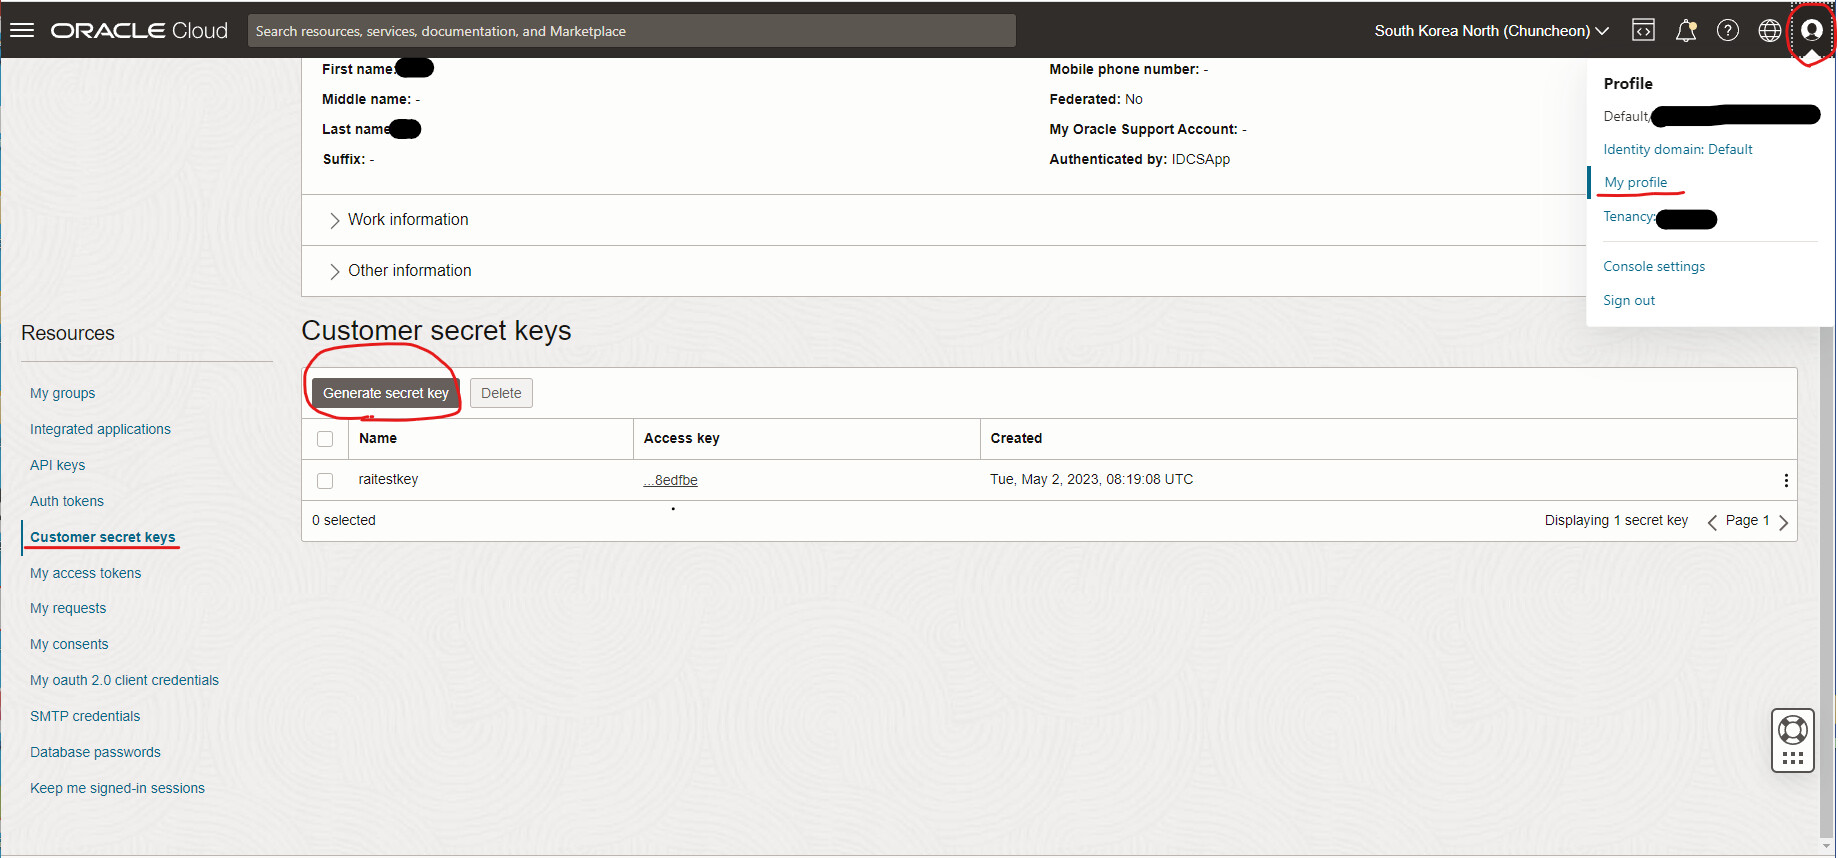This screenshot has height=858, width=1838.
Task: Click the top search resources field
Action: click(x=631, y=31)
